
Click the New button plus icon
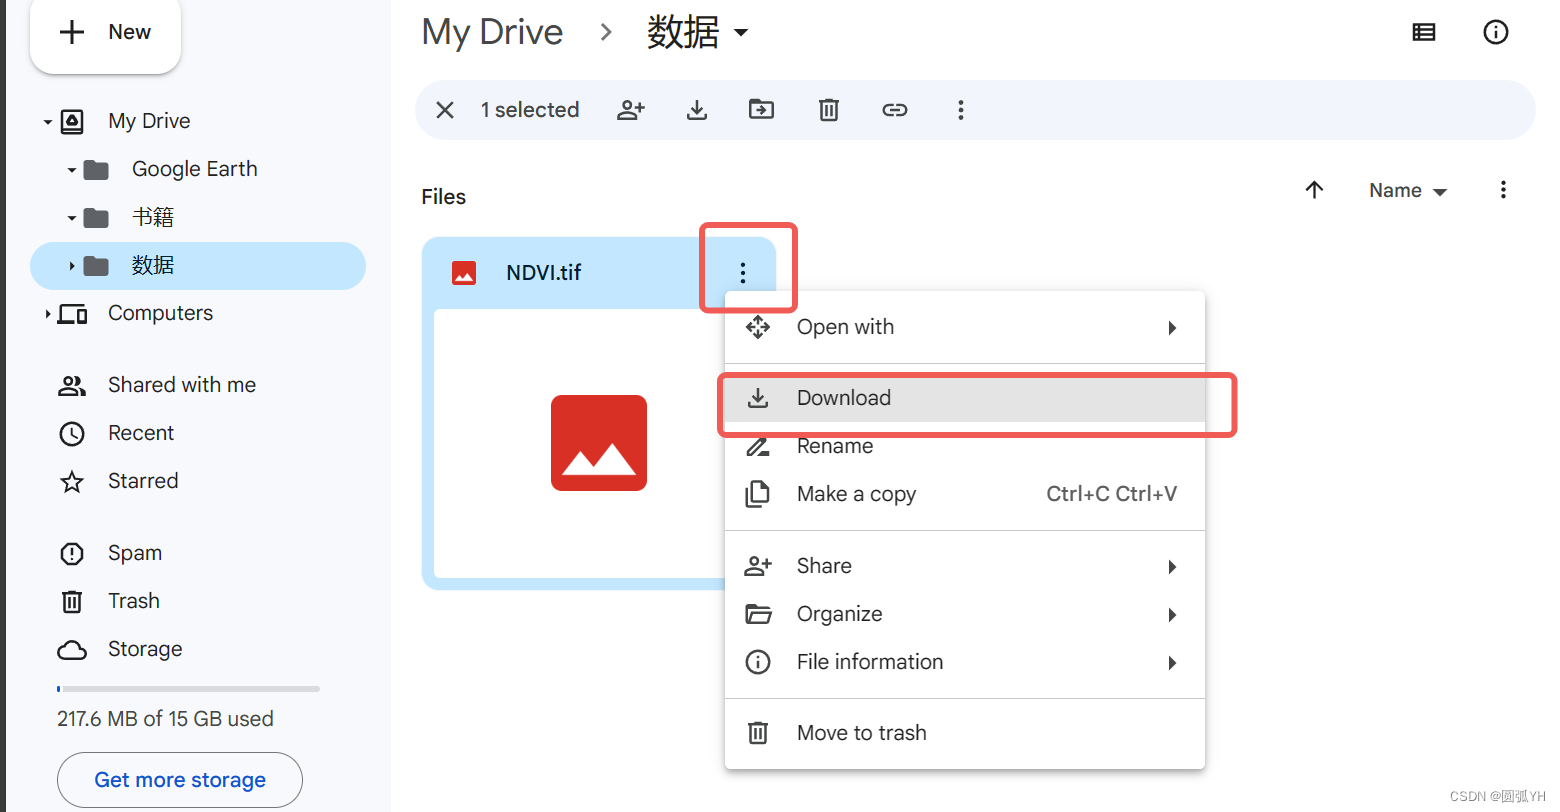click(x=72, y=32)
